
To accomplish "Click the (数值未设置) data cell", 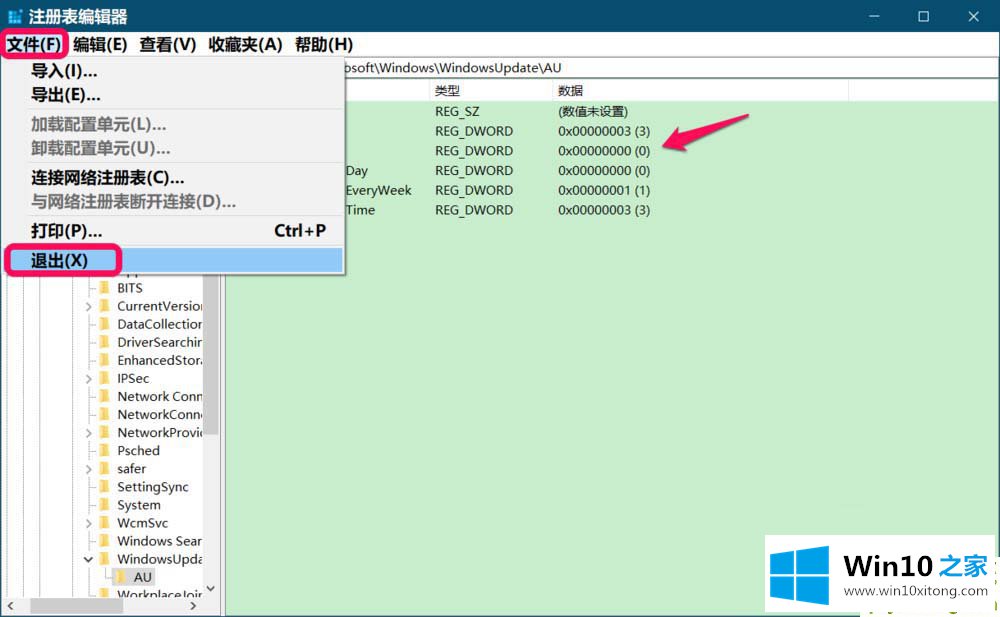I will click(x=593, y=111).
